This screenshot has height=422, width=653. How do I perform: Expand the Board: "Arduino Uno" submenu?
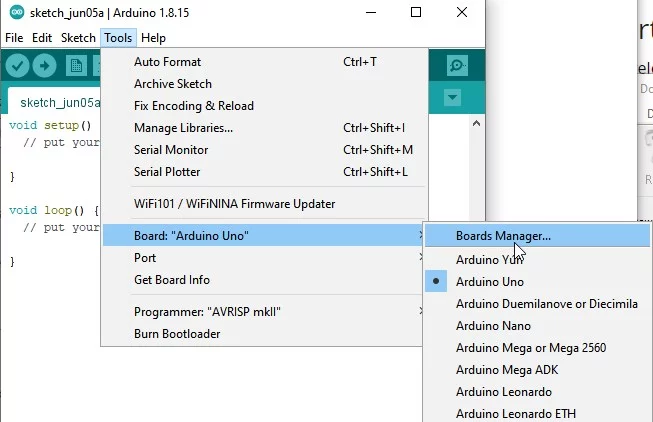263,236
